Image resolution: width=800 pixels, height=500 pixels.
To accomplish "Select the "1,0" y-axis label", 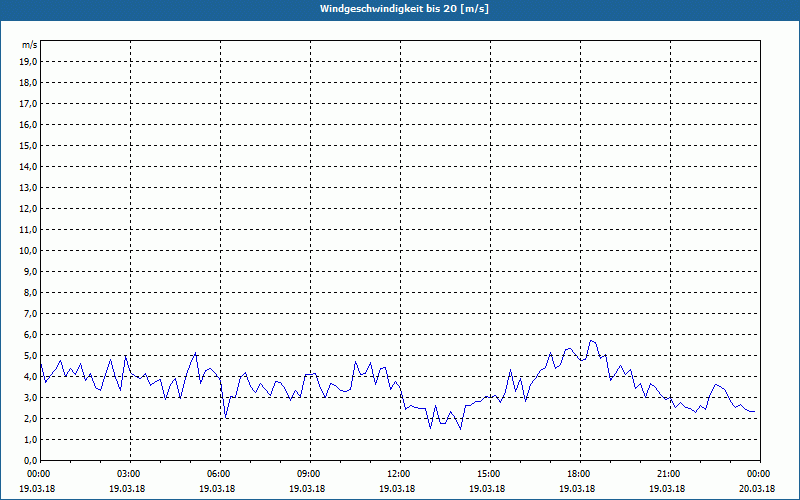I will (x=31, y=439).
